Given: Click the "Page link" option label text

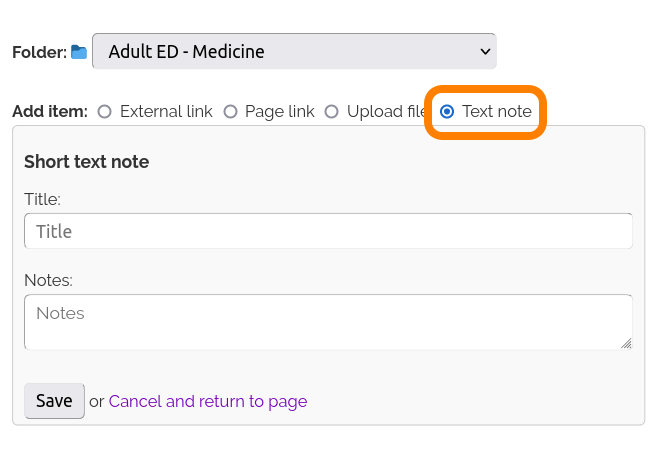Looking at the screenshot, I should click(280, 112).
